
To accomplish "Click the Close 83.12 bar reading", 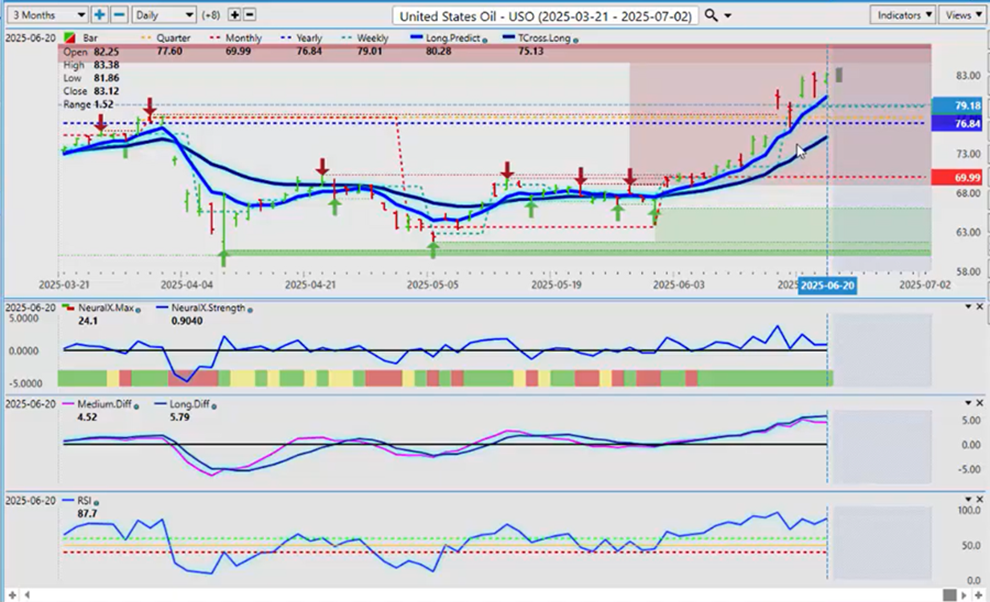I will point(91,91).
